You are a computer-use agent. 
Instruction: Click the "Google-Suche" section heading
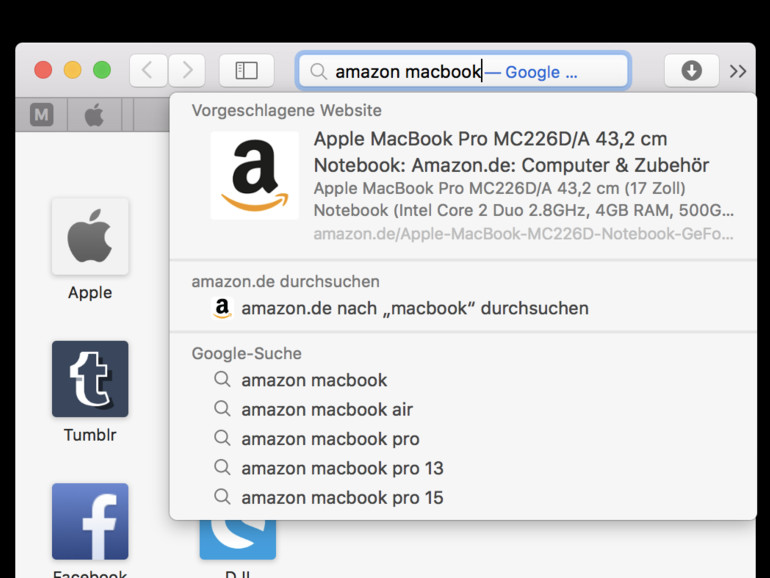247,354
